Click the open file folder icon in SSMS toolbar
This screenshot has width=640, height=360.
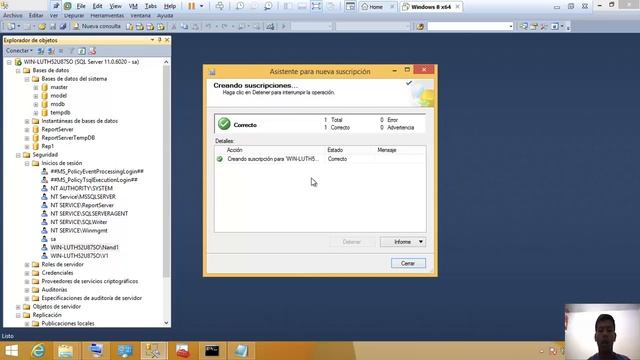pyautogui.click(x=42, y=27)
